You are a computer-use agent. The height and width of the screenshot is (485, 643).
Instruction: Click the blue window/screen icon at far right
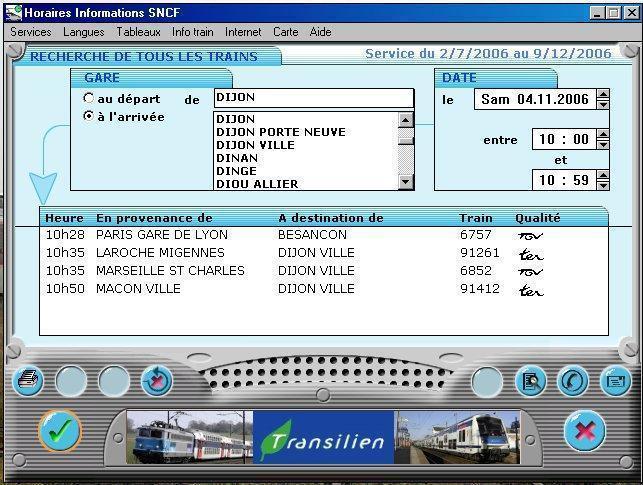pyautogui.click(x=614, y=380)
